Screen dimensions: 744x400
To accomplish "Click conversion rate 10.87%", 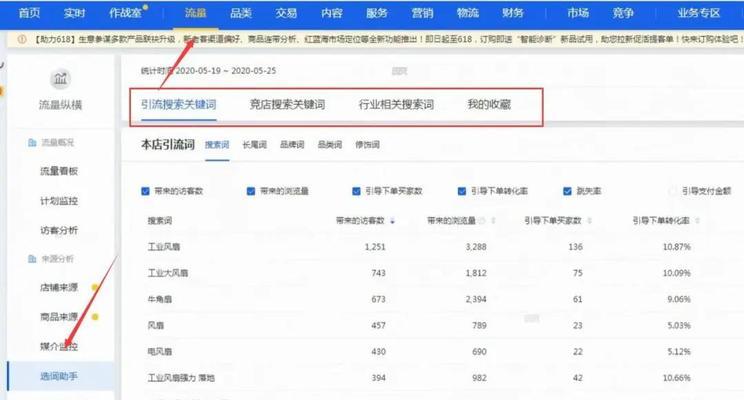I will point(677,247).
